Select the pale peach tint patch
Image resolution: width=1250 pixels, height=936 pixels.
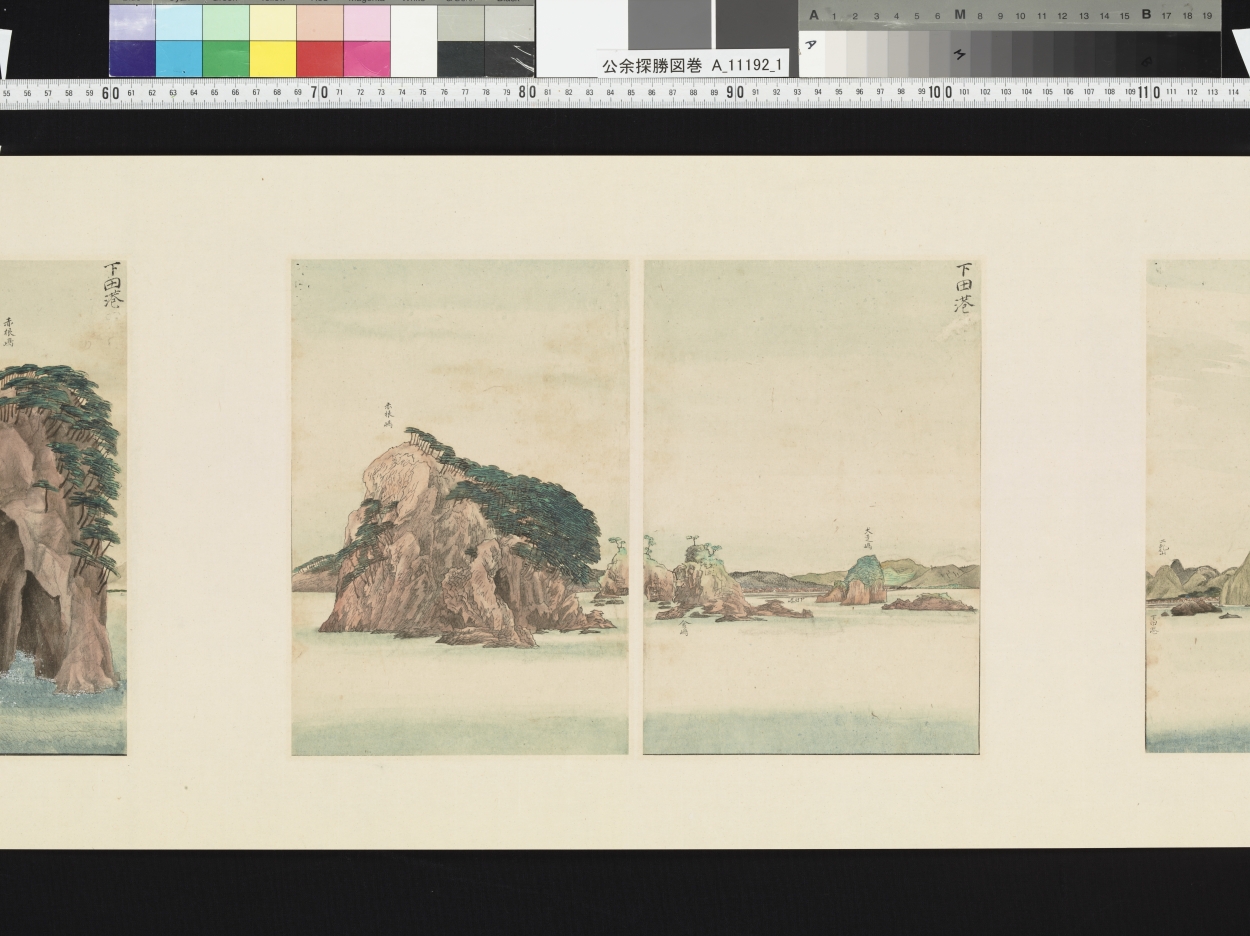[x=319, y=22]
